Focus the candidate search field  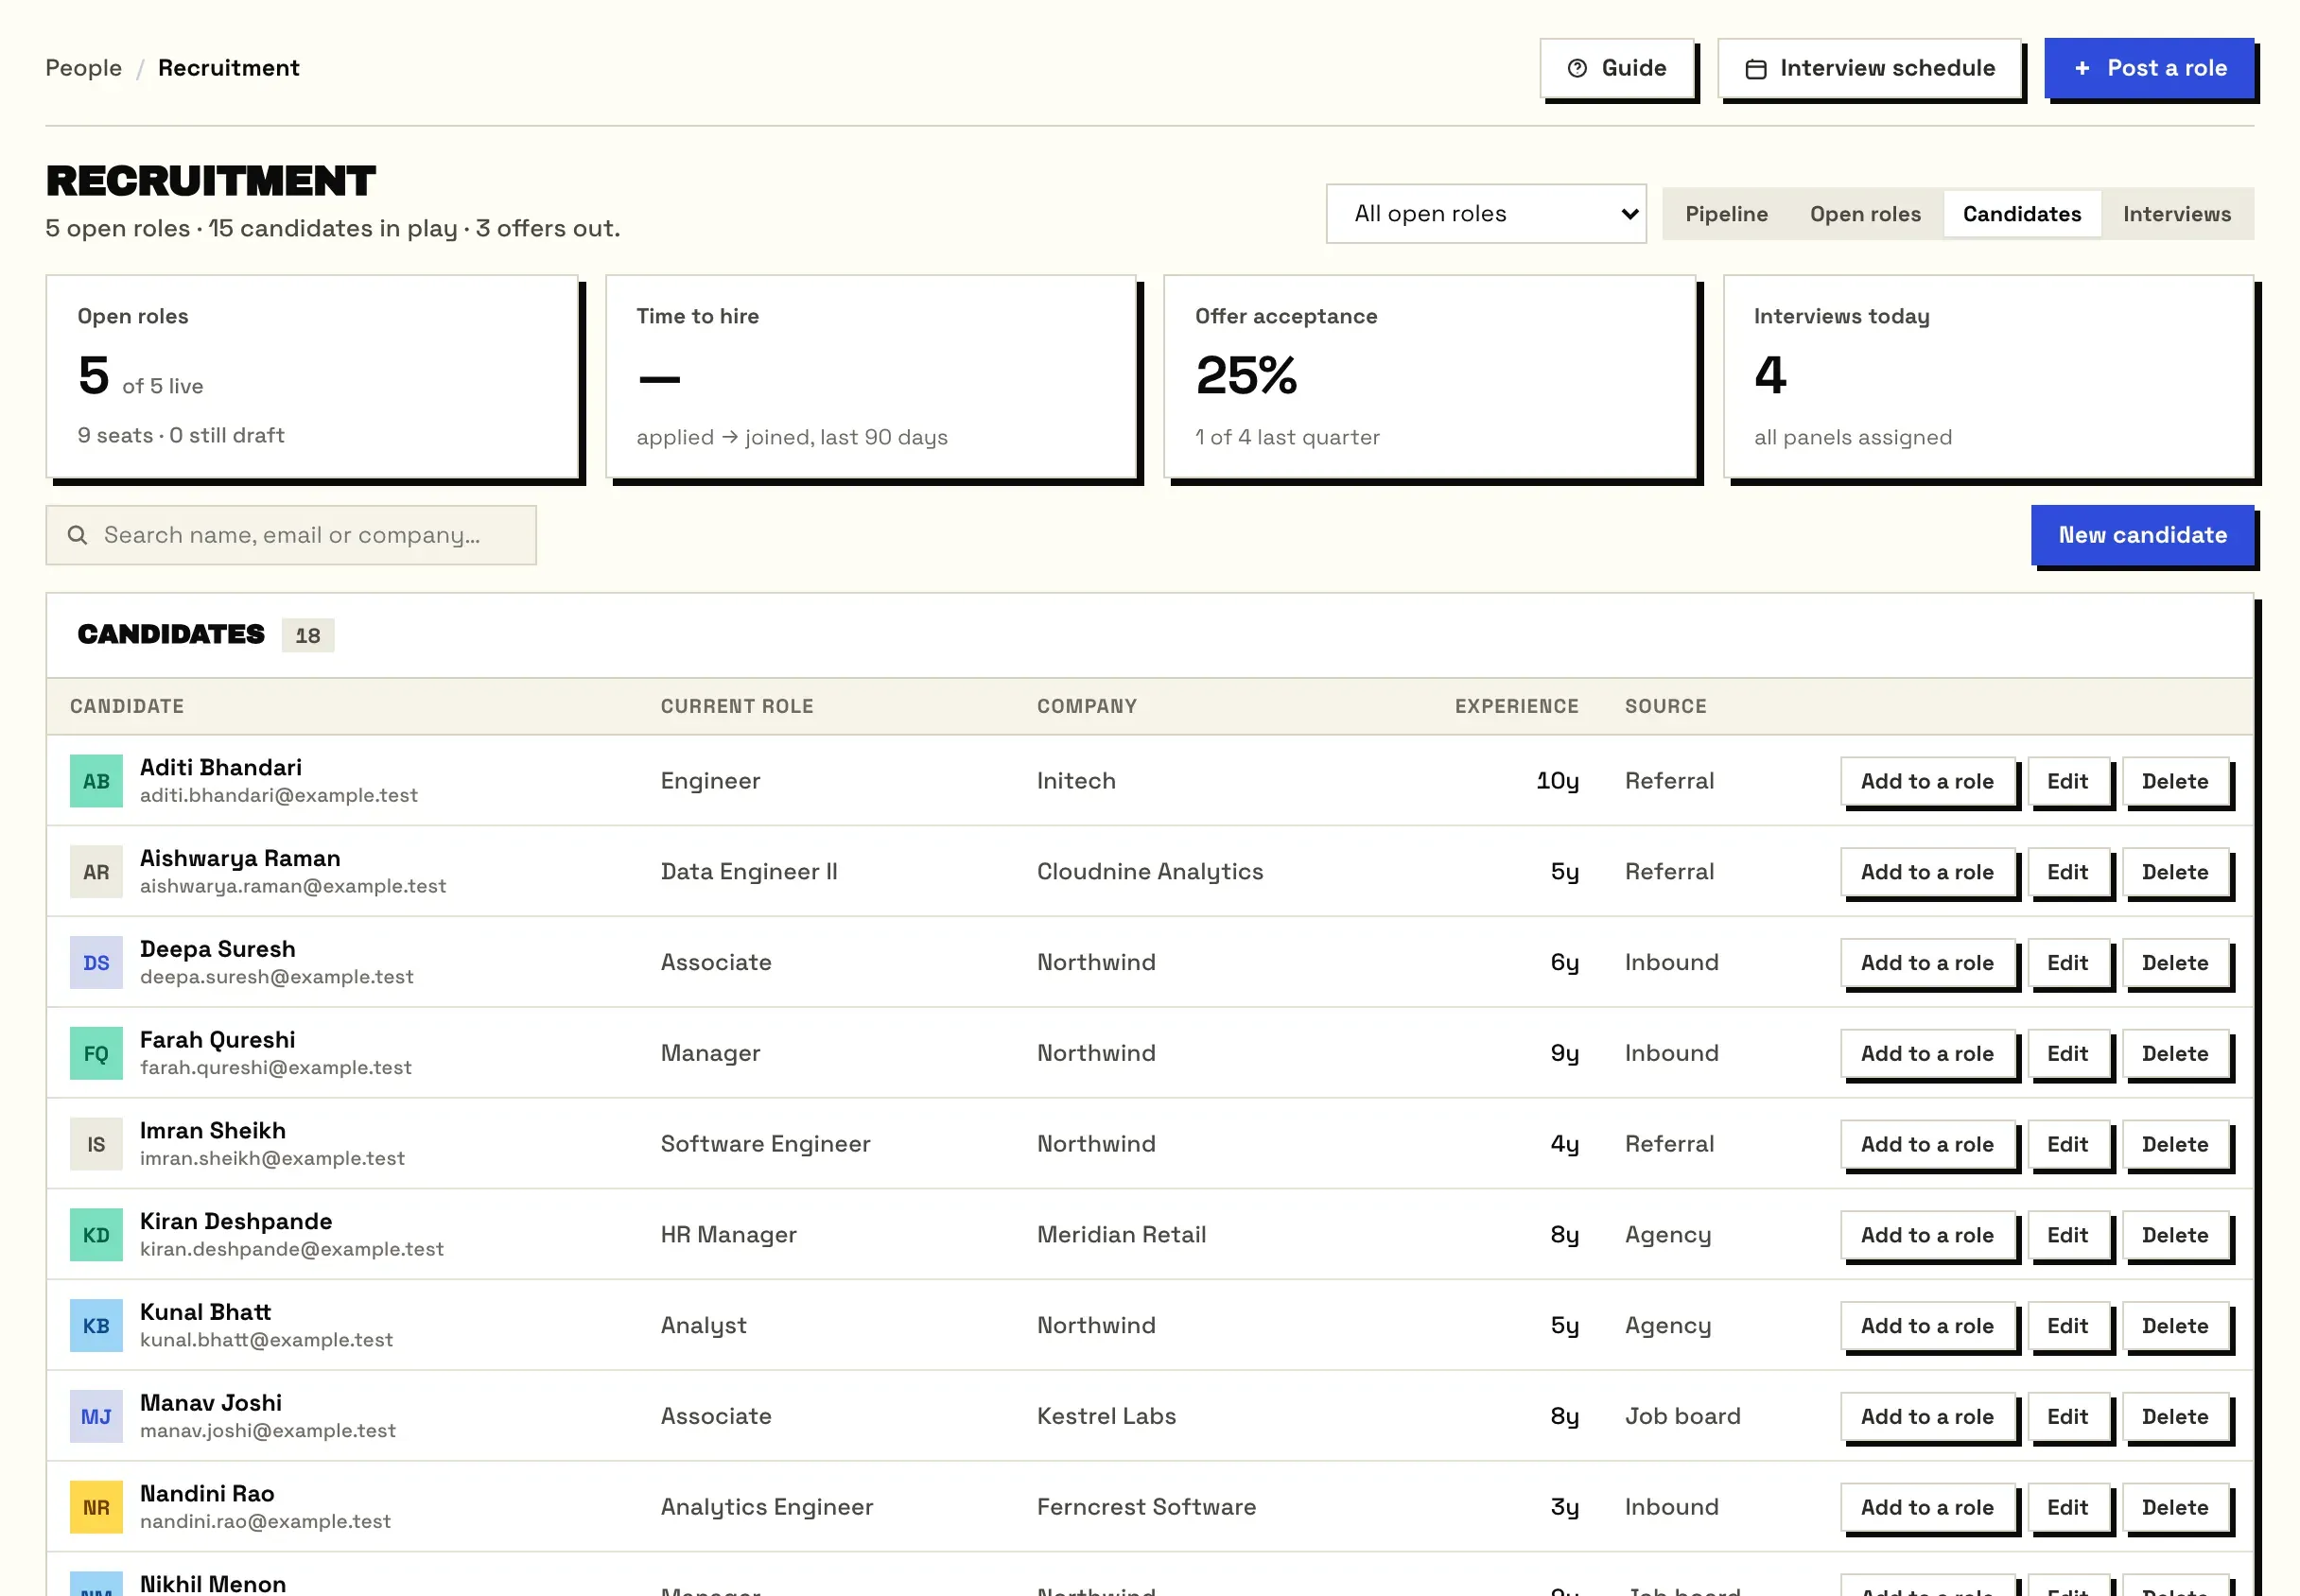pyautogui.click(x=291, y=535)
